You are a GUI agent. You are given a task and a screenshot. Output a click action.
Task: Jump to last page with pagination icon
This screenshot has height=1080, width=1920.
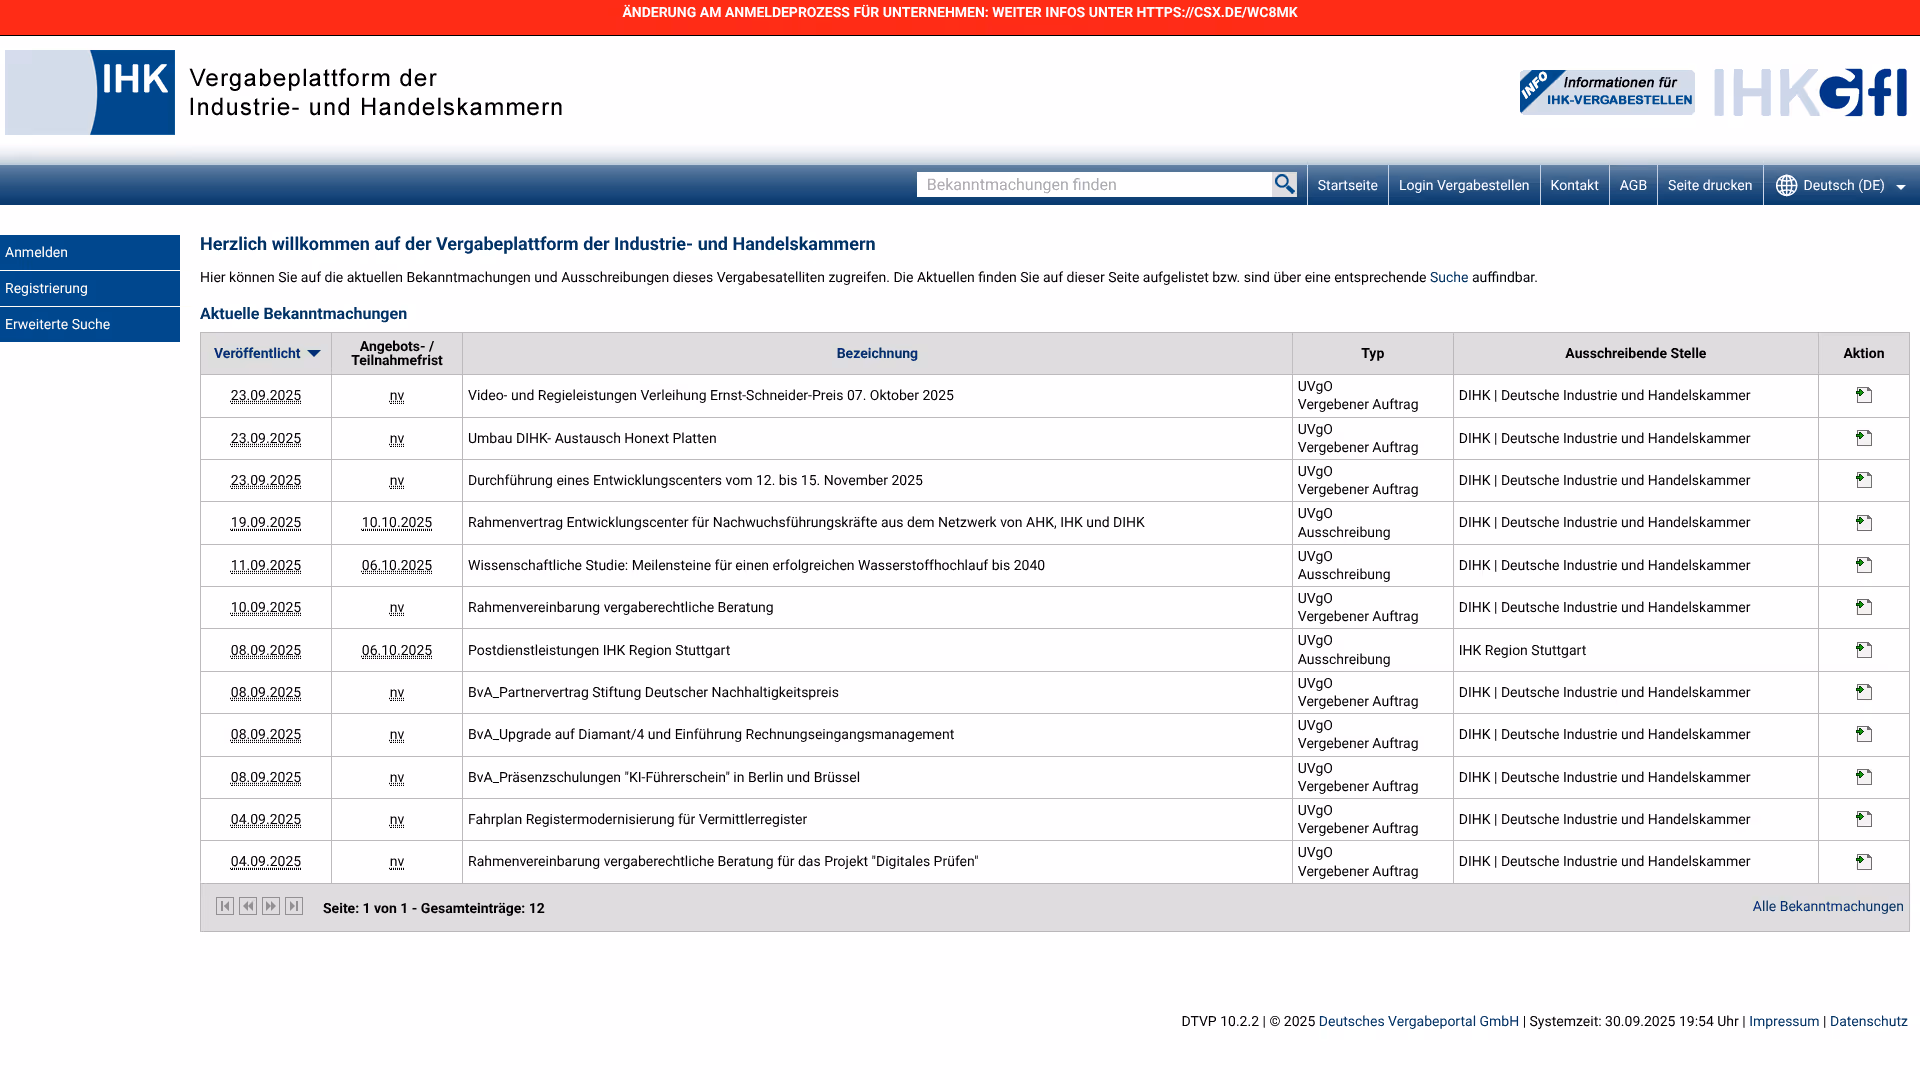click(292, 906)
